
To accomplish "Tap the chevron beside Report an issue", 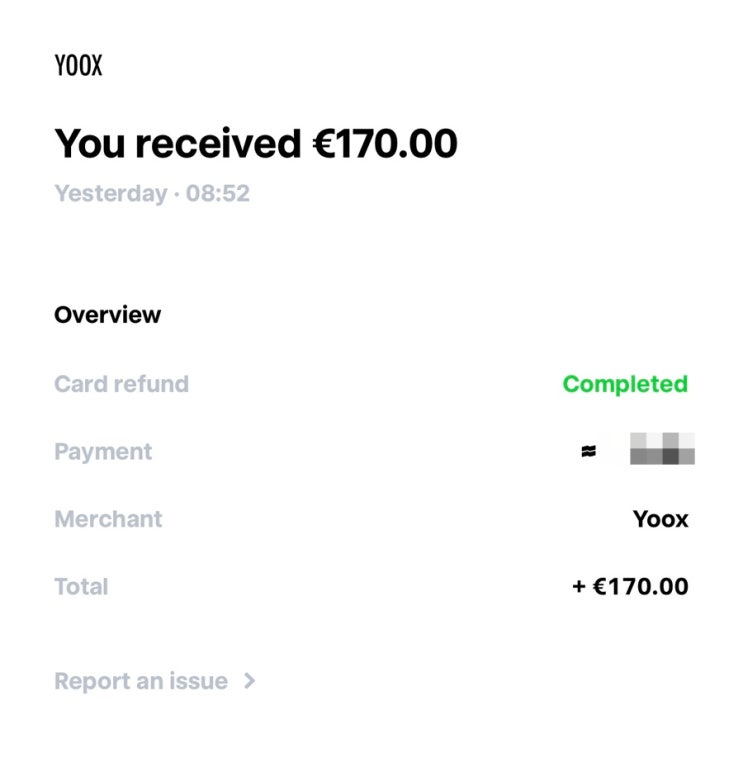I will (250, 681).
